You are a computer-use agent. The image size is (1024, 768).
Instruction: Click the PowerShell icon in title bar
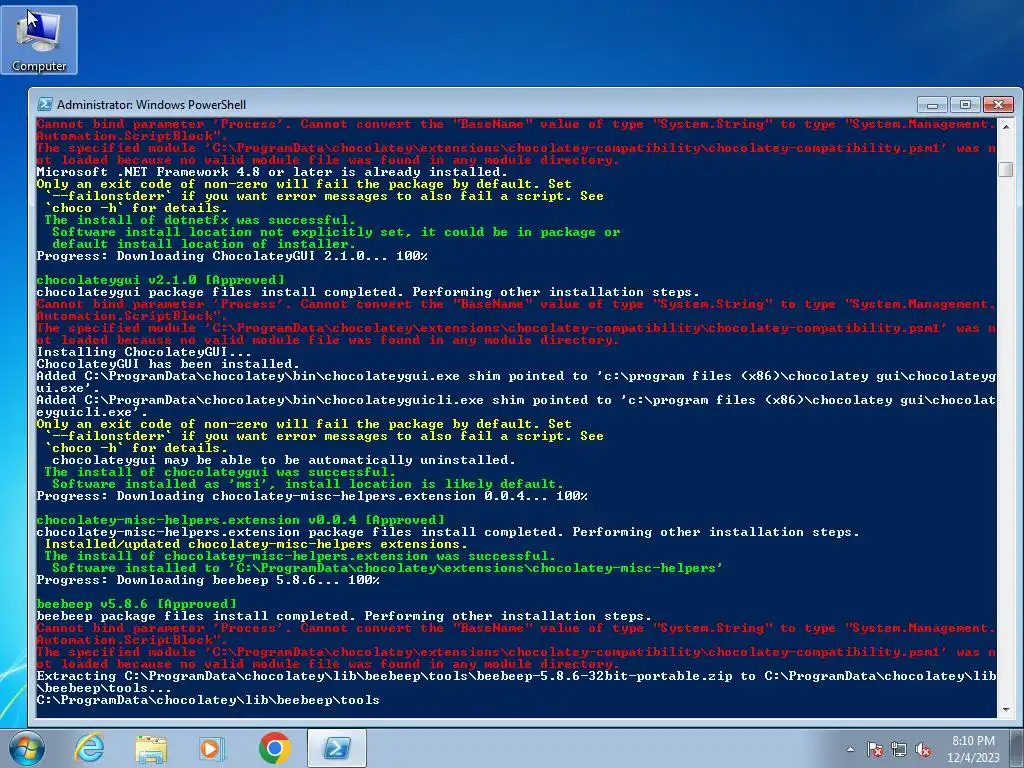[45, 104]
